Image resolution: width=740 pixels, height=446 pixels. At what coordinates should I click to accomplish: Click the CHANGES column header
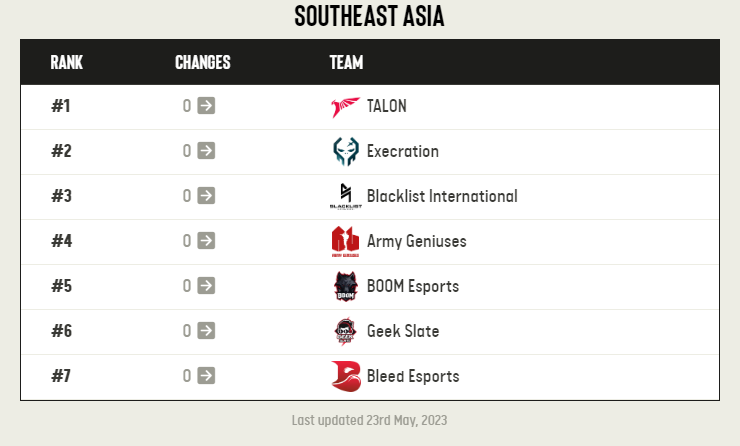coord(202,62)
